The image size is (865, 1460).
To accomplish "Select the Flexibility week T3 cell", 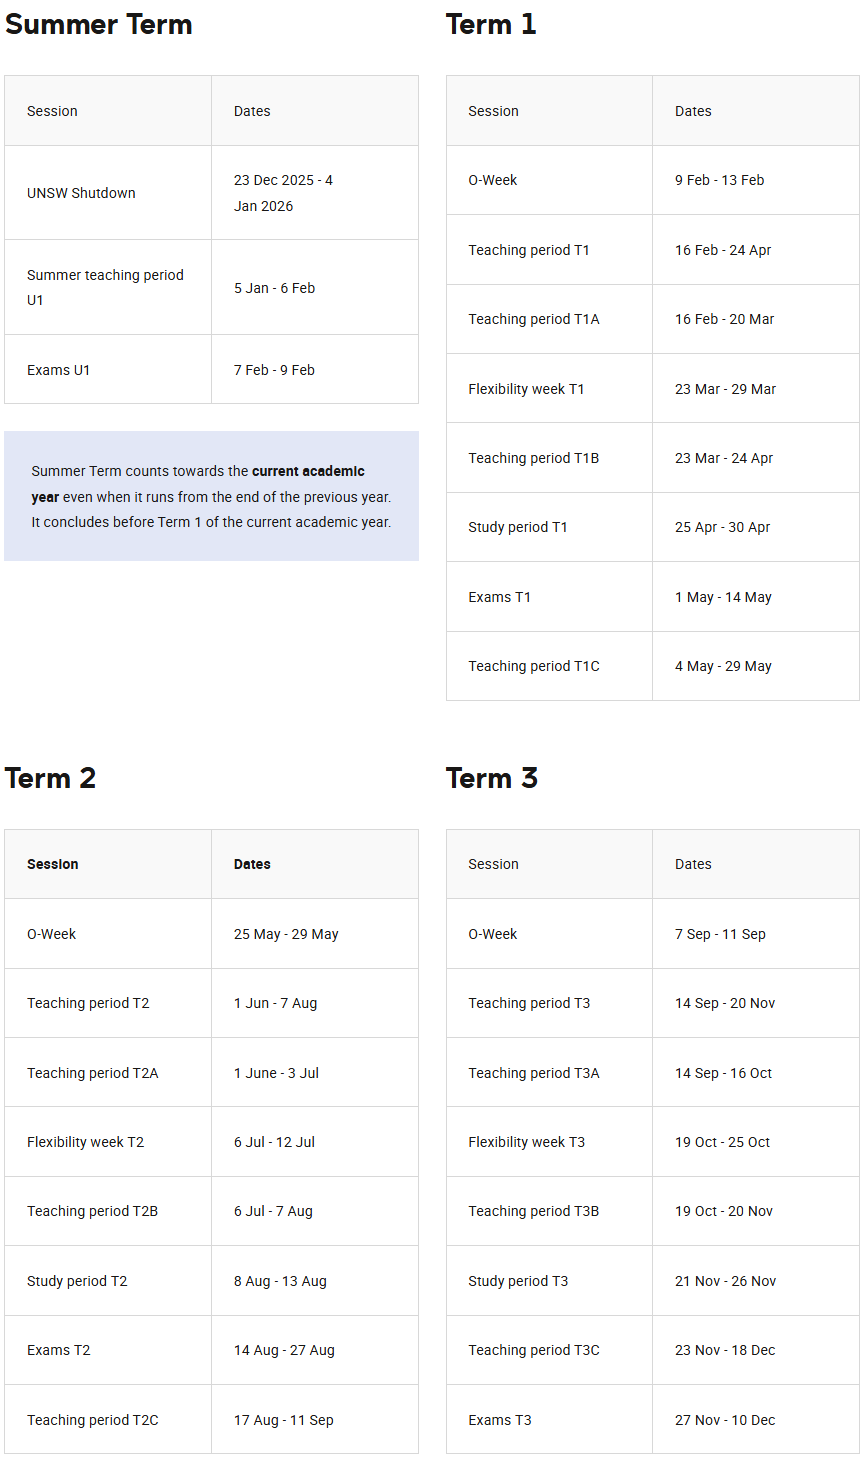I will point(526,1142).
